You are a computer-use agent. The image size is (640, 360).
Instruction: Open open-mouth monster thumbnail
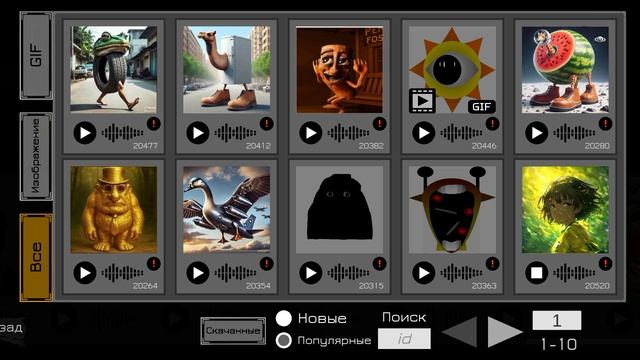[x=452, y=209]
